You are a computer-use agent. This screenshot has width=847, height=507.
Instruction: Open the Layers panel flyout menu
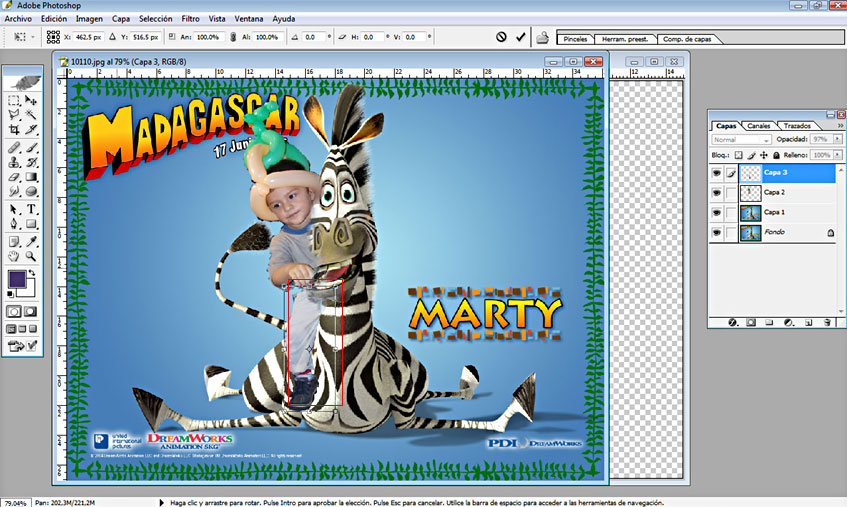840,125
